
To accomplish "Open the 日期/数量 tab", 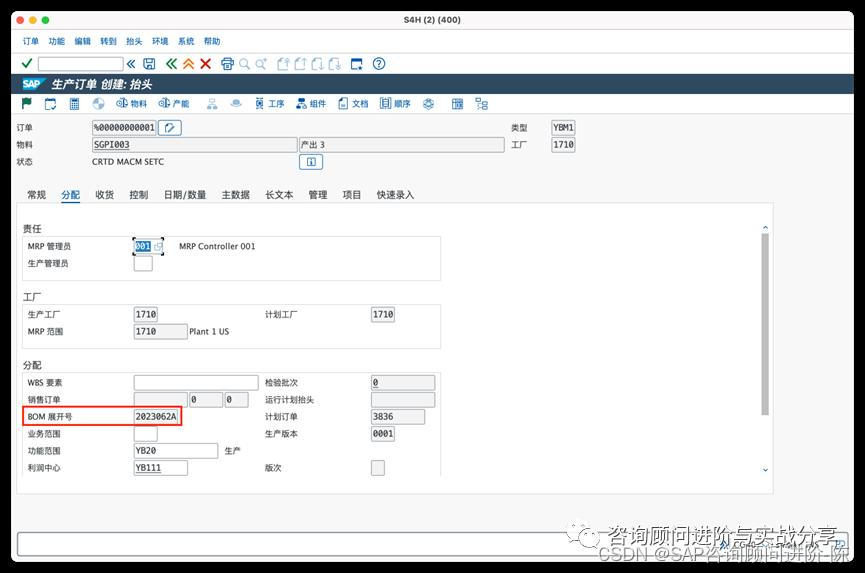I will click(185, 195).
